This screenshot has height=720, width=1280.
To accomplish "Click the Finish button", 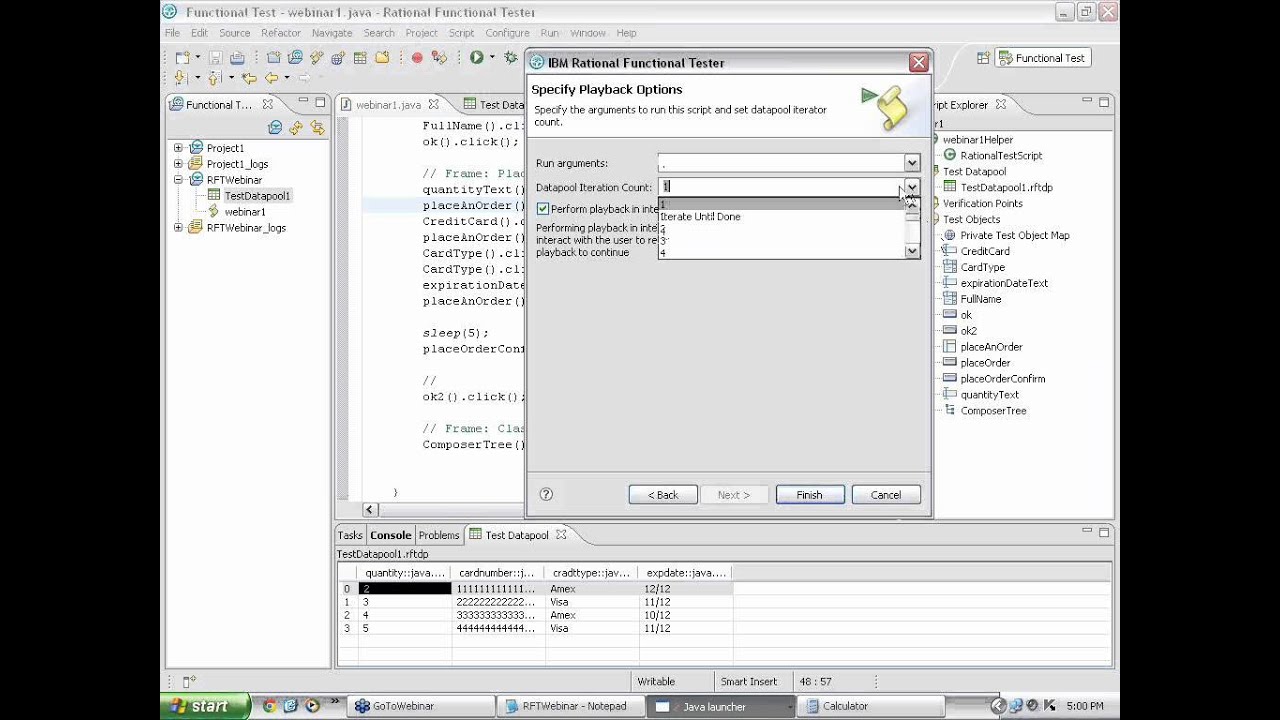I will 810,495.
